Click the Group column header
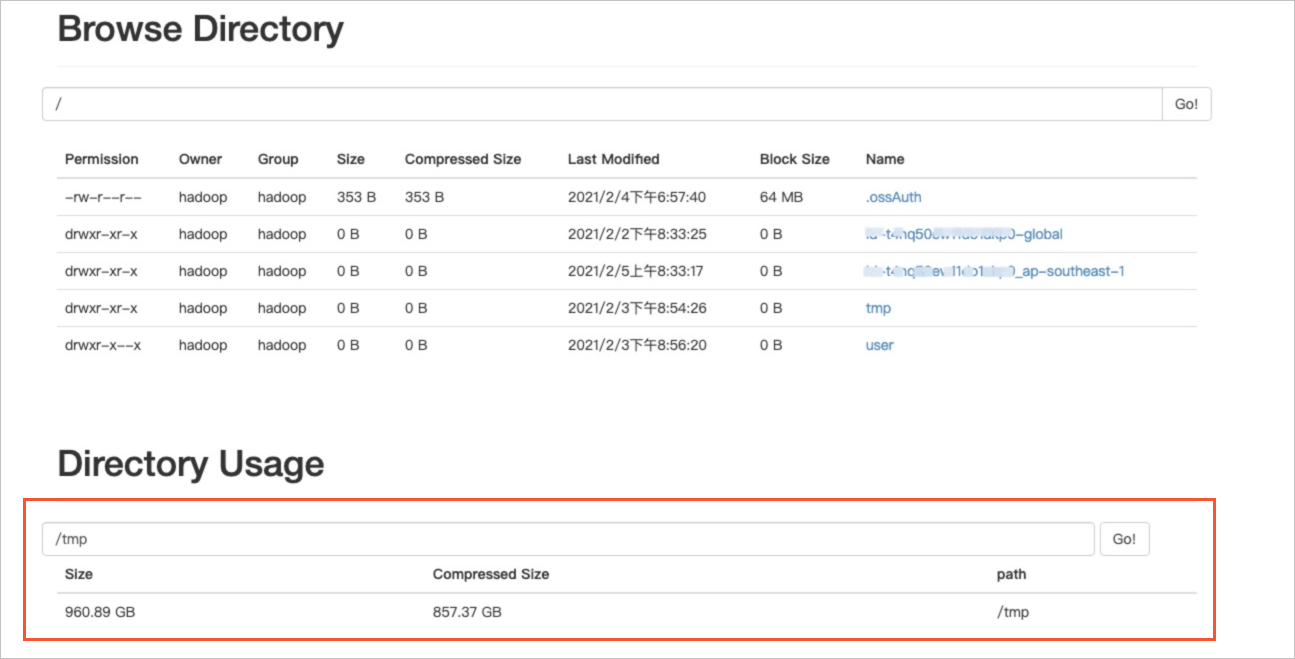 (278, 159)
